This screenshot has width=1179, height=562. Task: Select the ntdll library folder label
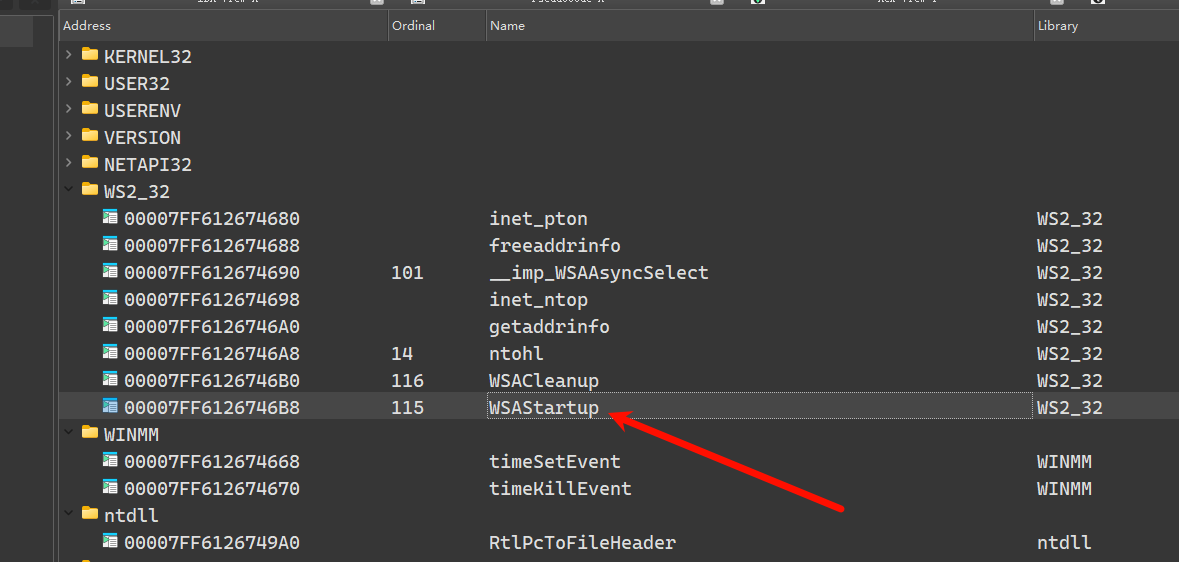point(132,515)
